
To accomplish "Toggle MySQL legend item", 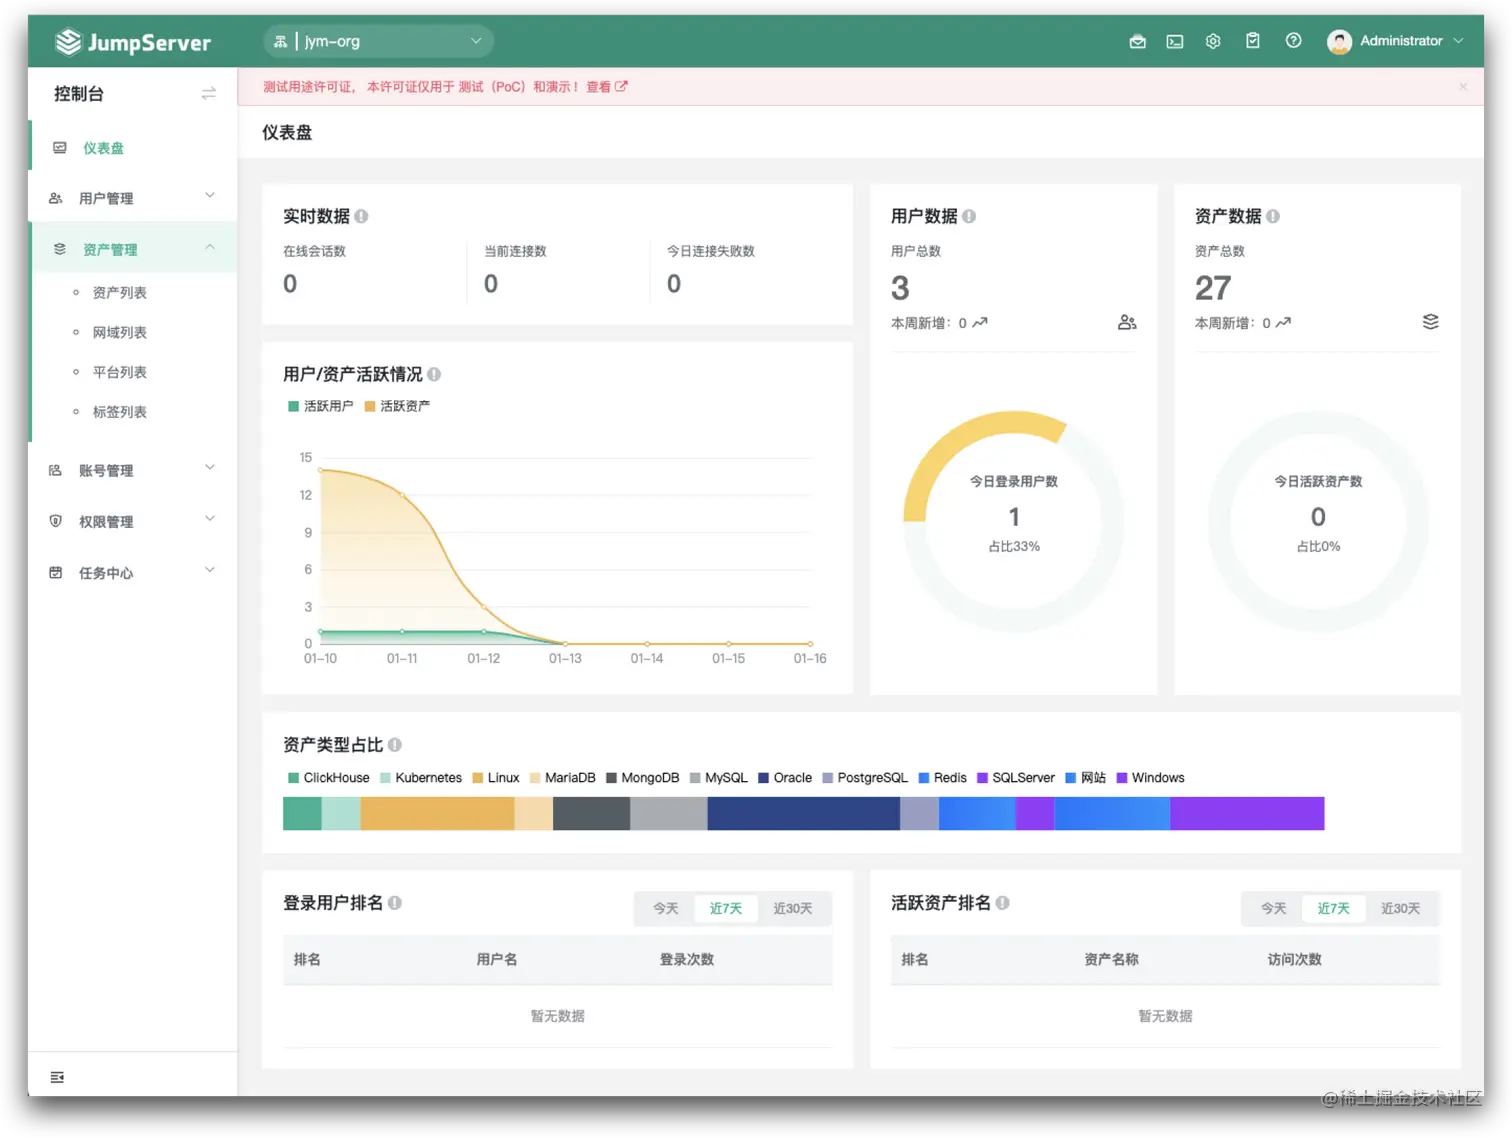I will coord(719,778).
